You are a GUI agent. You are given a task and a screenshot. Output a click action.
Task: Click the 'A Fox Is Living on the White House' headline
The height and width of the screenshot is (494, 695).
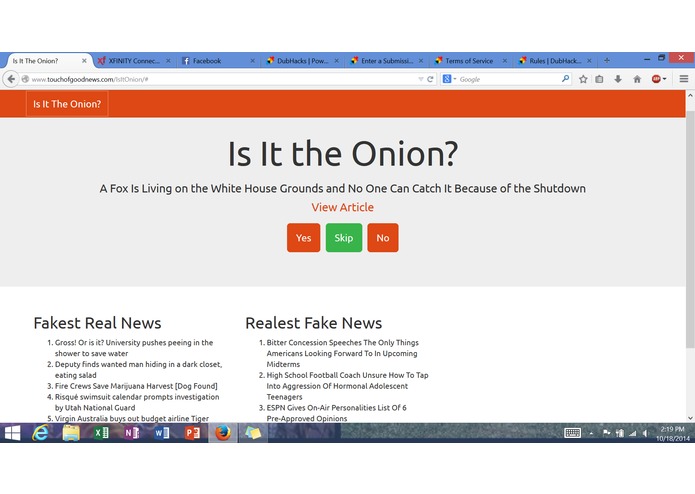[343, 188]
